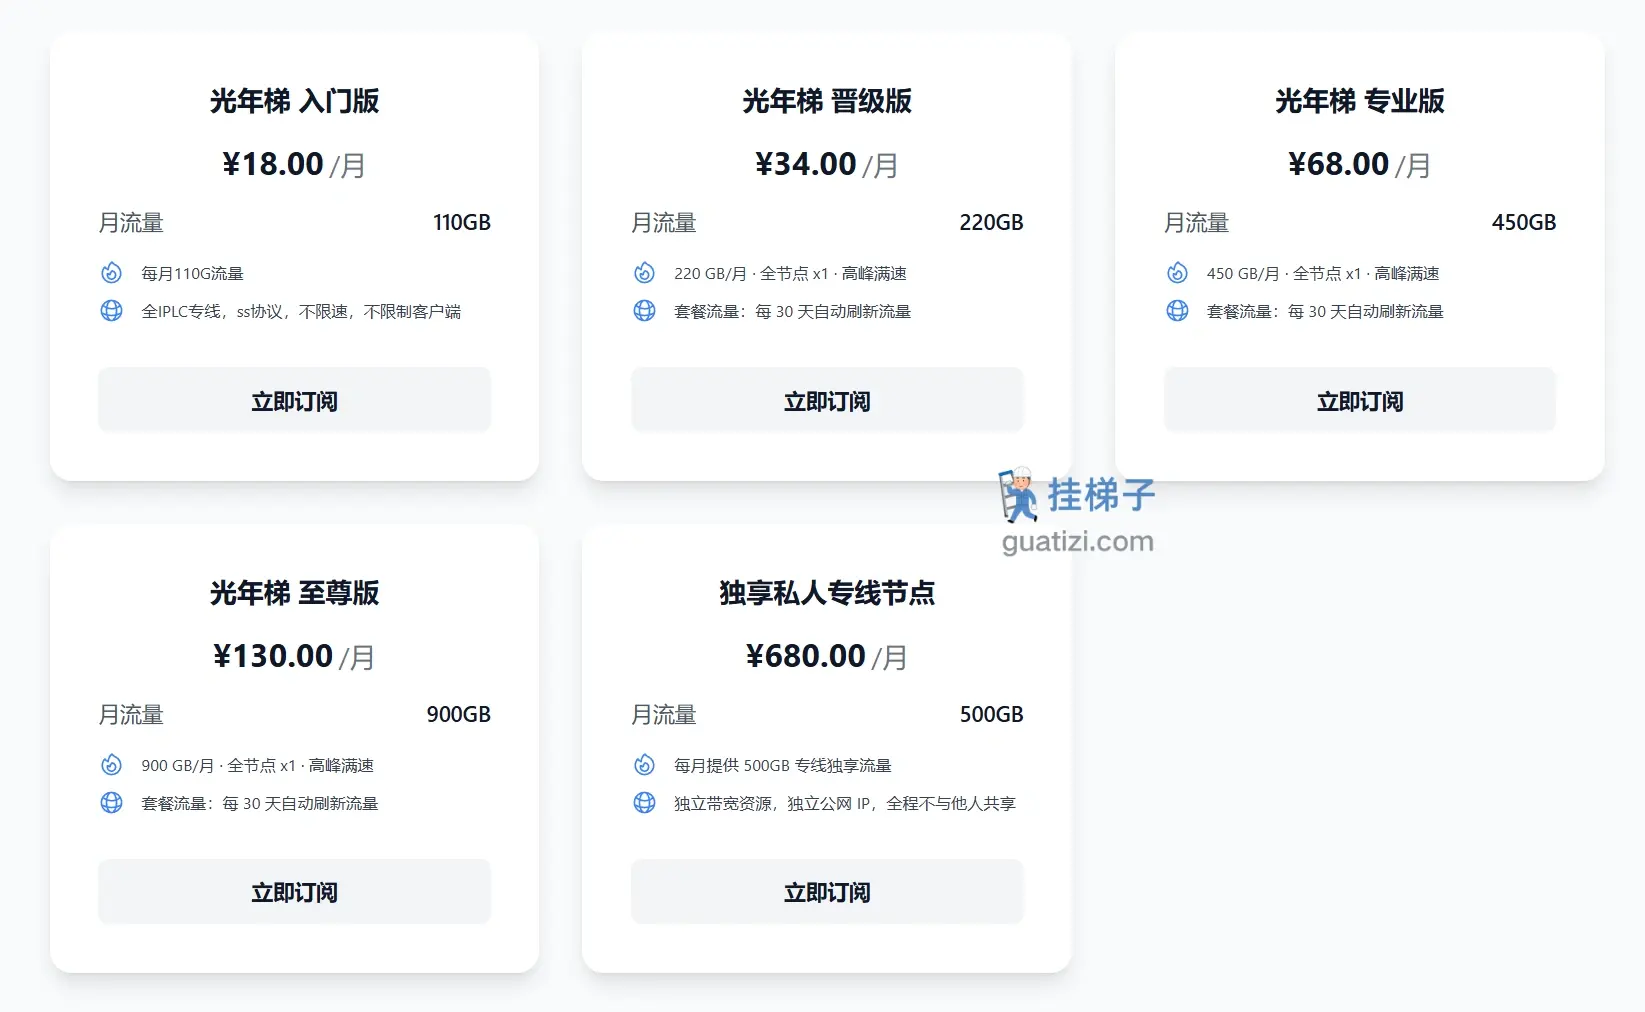
Task: Open the guatizi.com watermark link
Action: pyautogui.click(x=1078, y=542)
